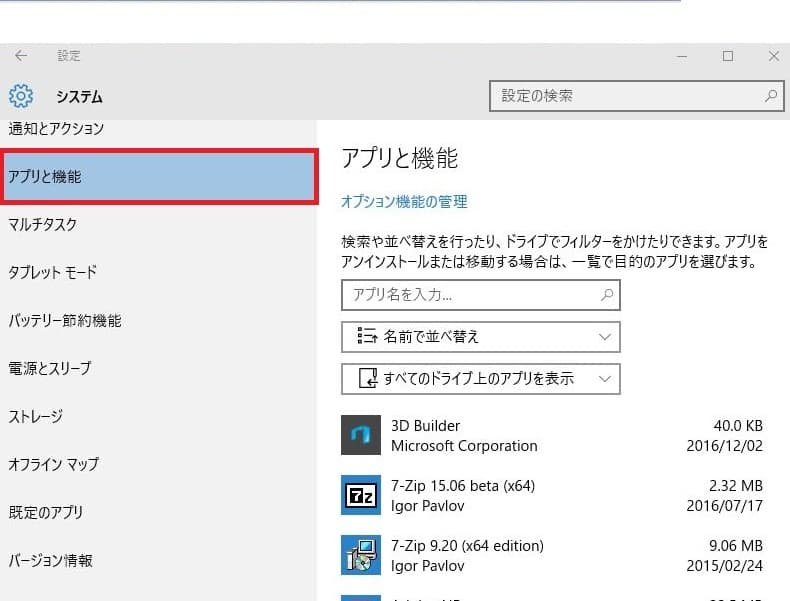Image resolution: width=790 pixels, height=601 pixels.
Task: Click the drive icon beside すべてのドライブ上のアプリを表示
Action: [368, 378]
